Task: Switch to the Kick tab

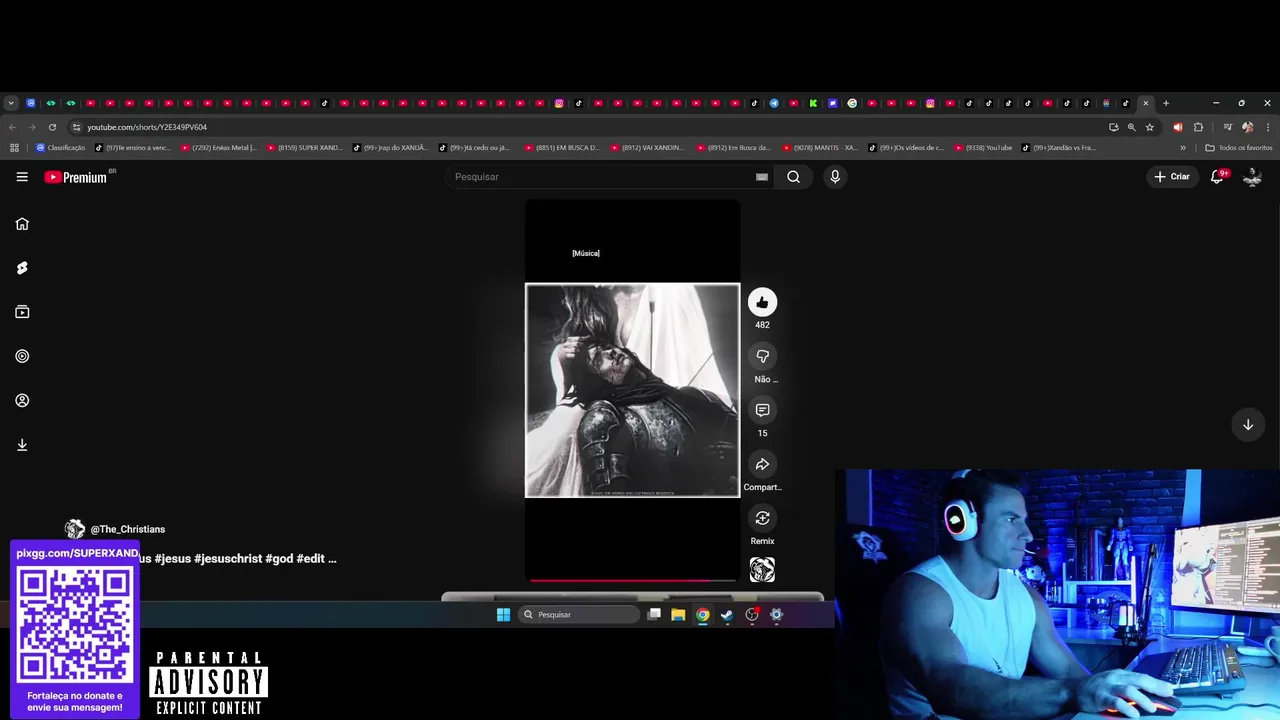Action: click(813, 103)
